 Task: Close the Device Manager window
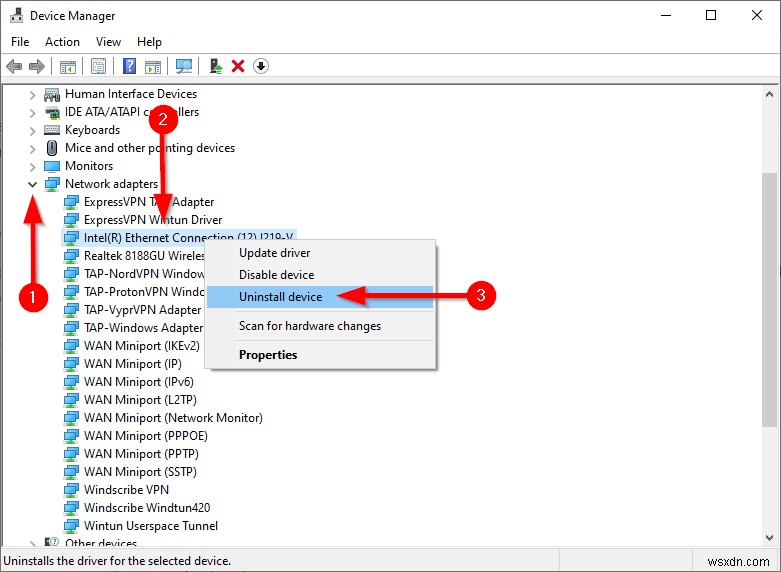[757, 15]
